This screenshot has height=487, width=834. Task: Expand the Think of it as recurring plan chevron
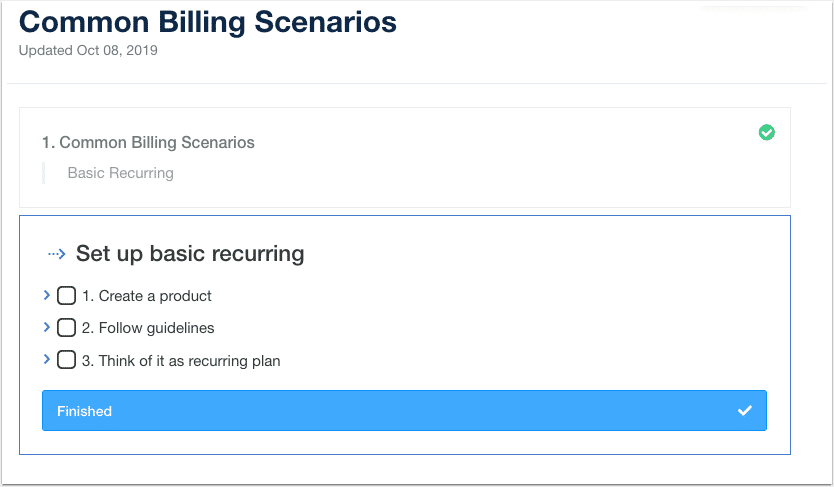click(x=47, y=359)
